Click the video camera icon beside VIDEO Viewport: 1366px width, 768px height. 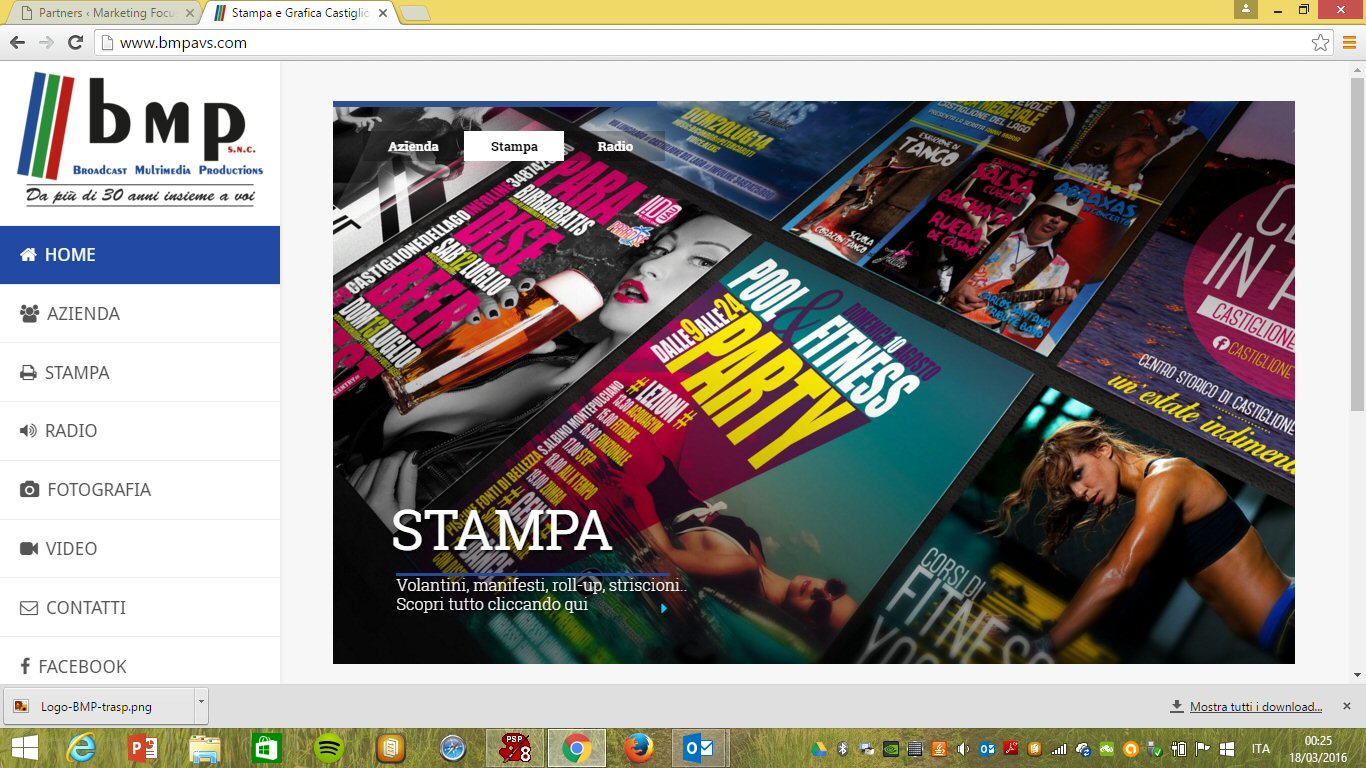pyautogui.click(x=28, y=549)
